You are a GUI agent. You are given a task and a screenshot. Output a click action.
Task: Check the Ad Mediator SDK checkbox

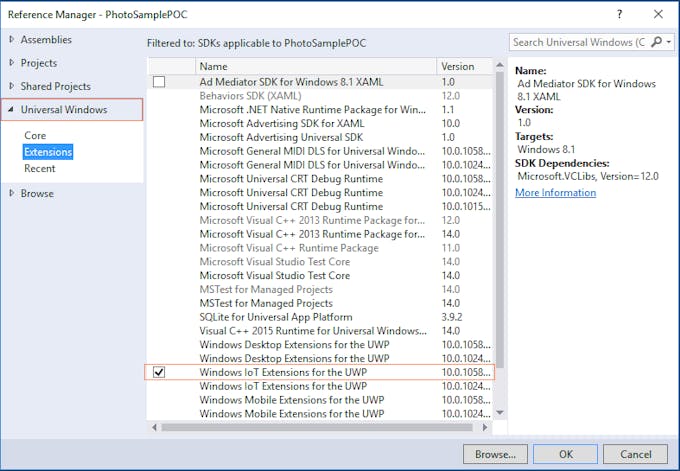[x=159, y=82]
